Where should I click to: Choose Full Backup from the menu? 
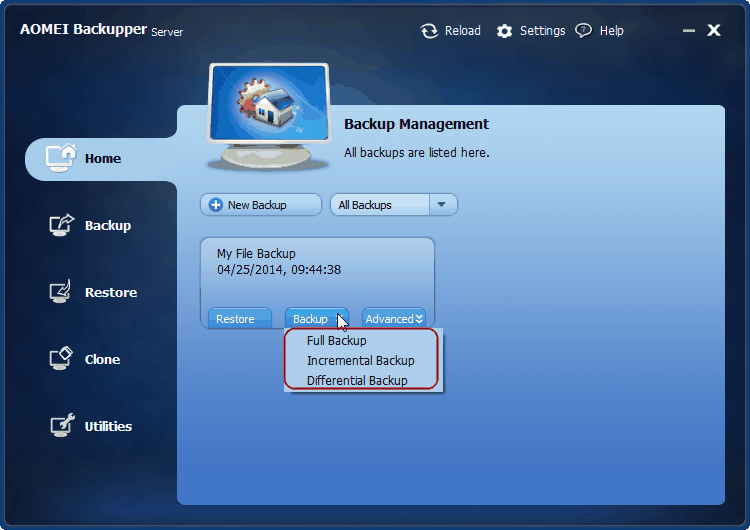[x=337, y=341]
